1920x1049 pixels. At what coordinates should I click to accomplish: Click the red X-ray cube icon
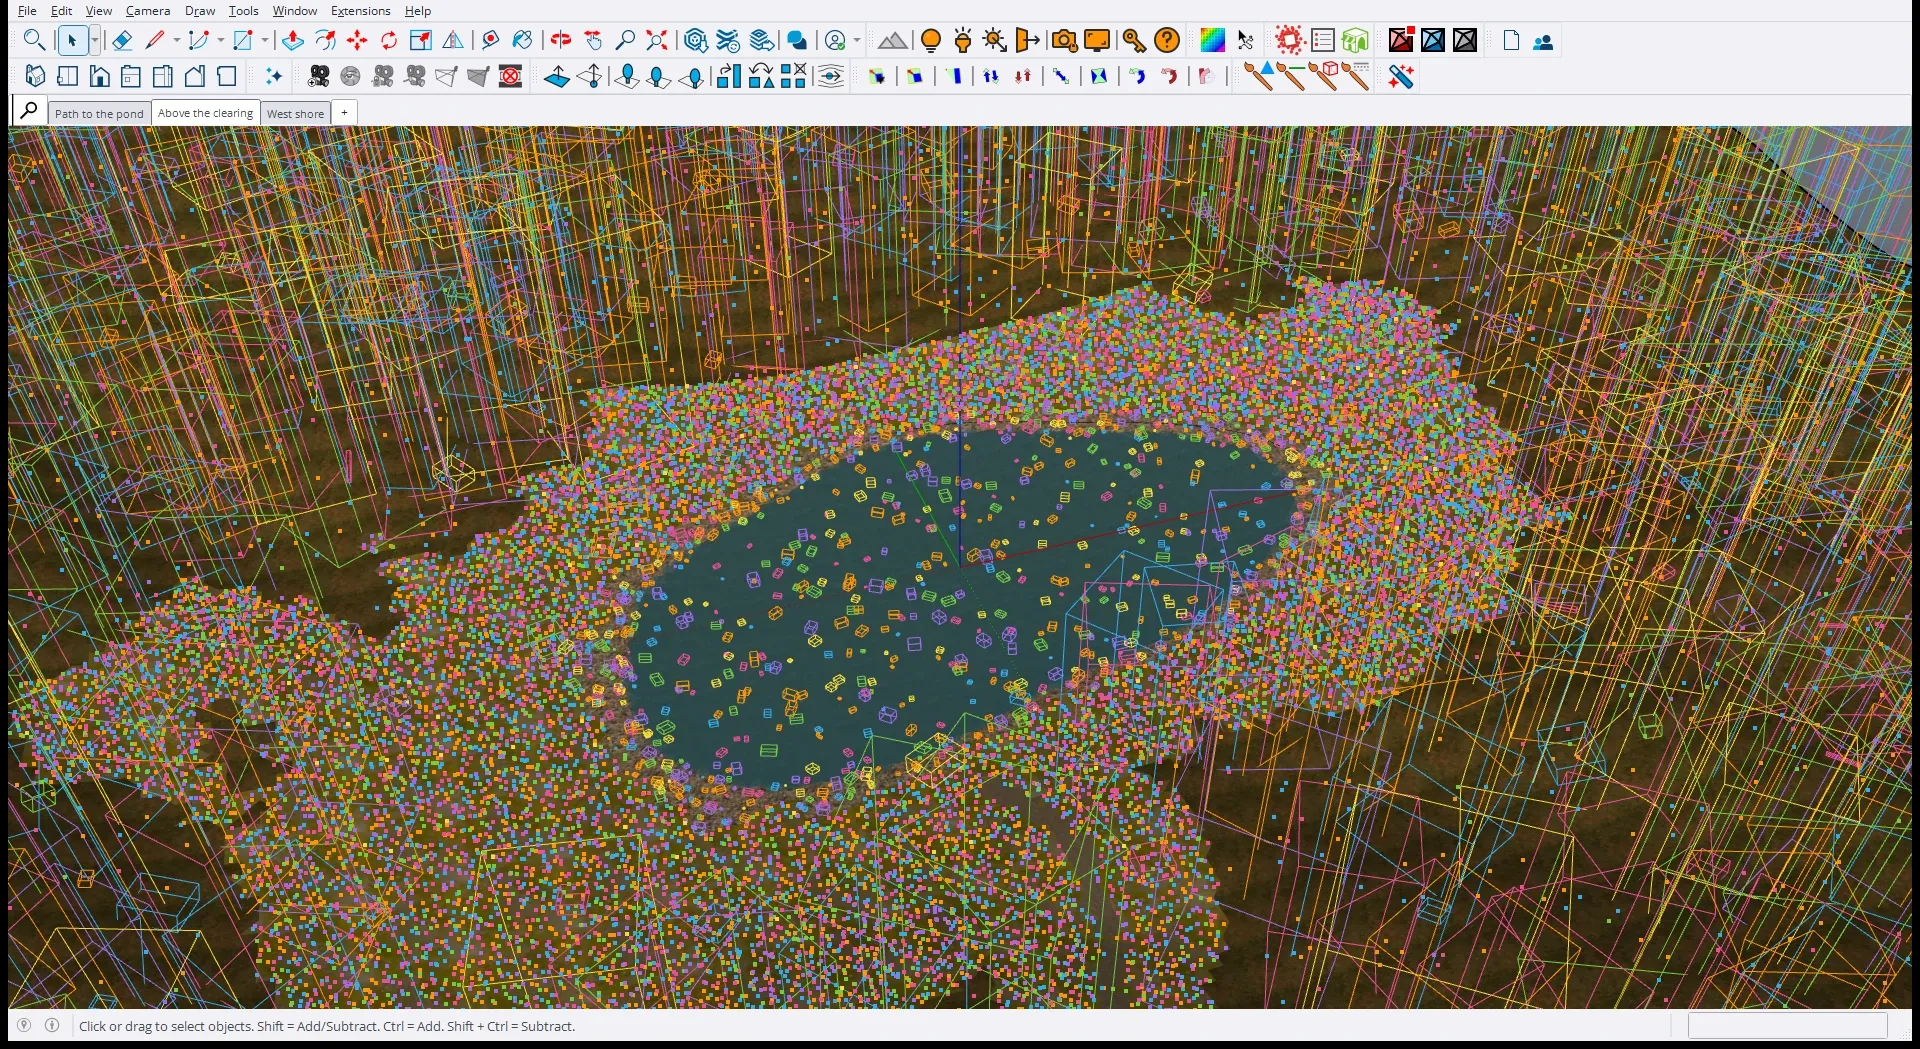click(1401, 41)
